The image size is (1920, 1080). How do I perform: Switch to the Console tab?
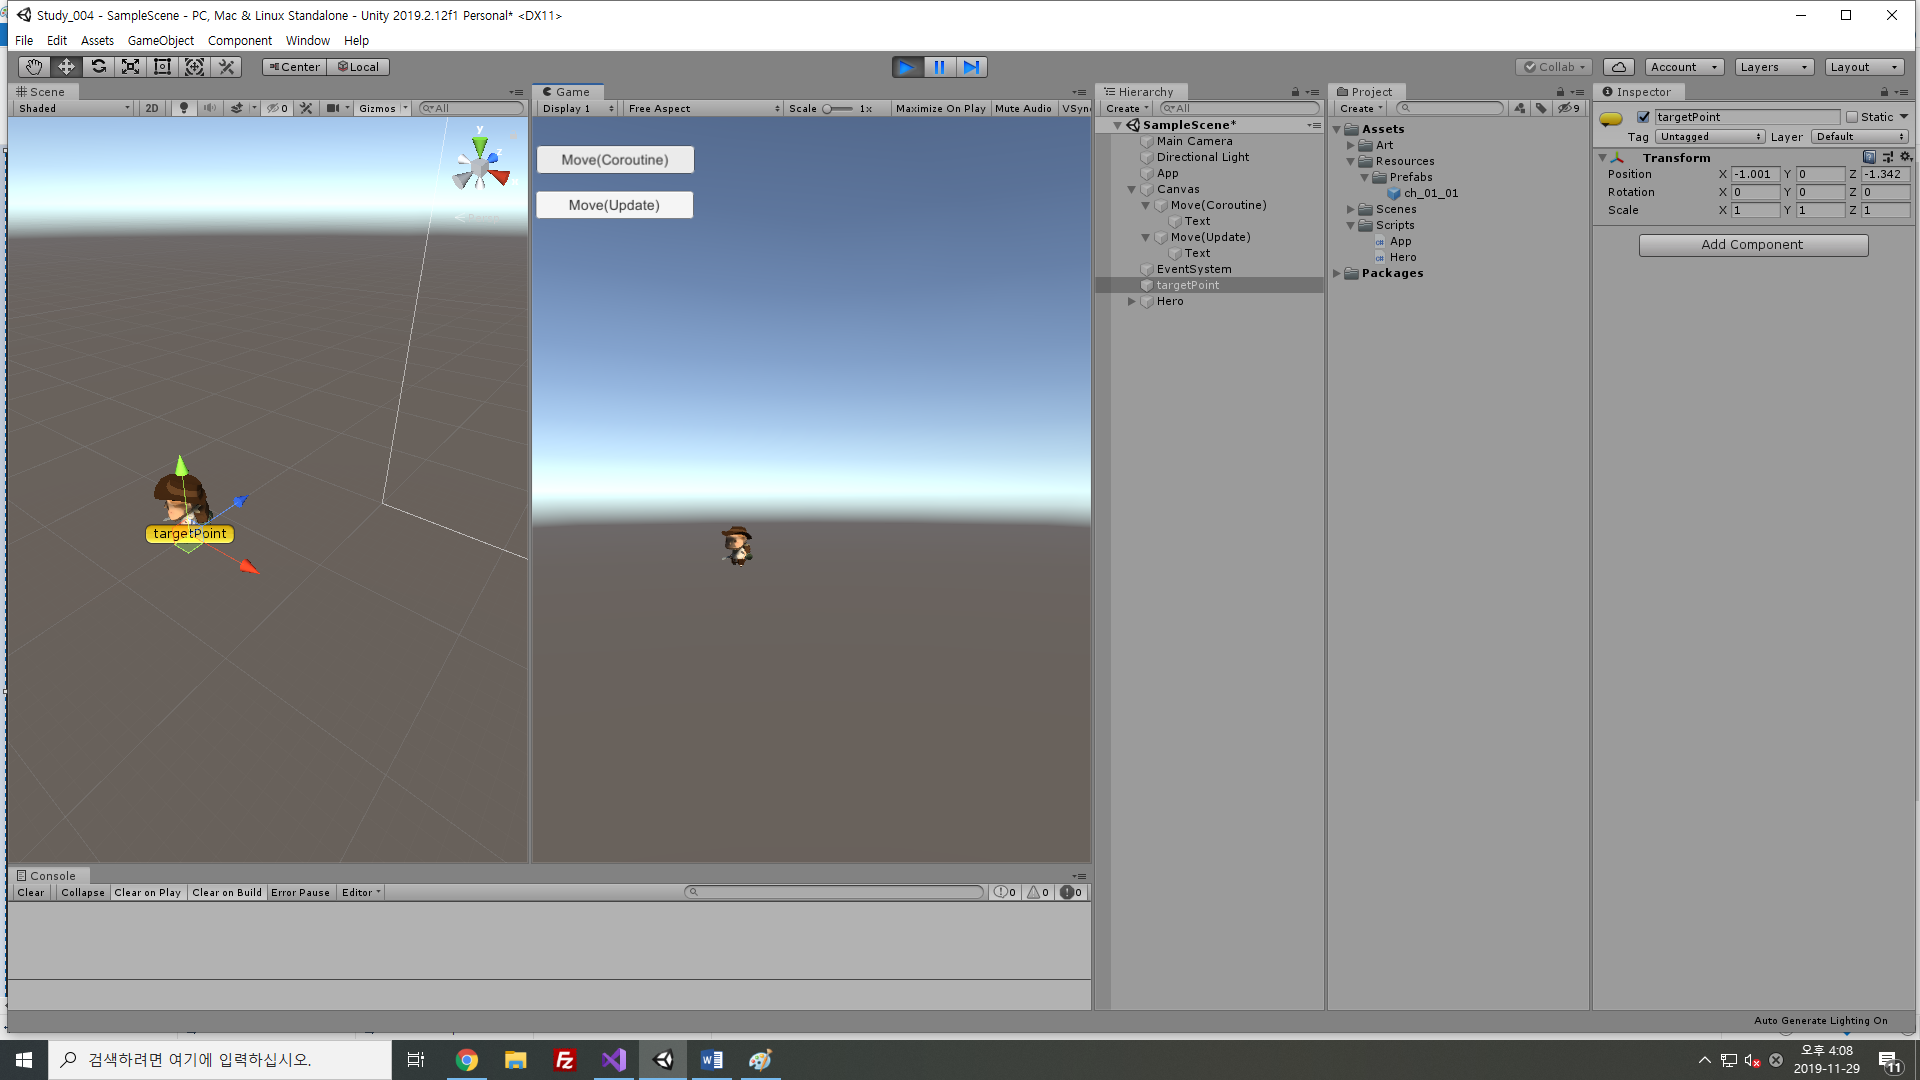tap(46, 876)
